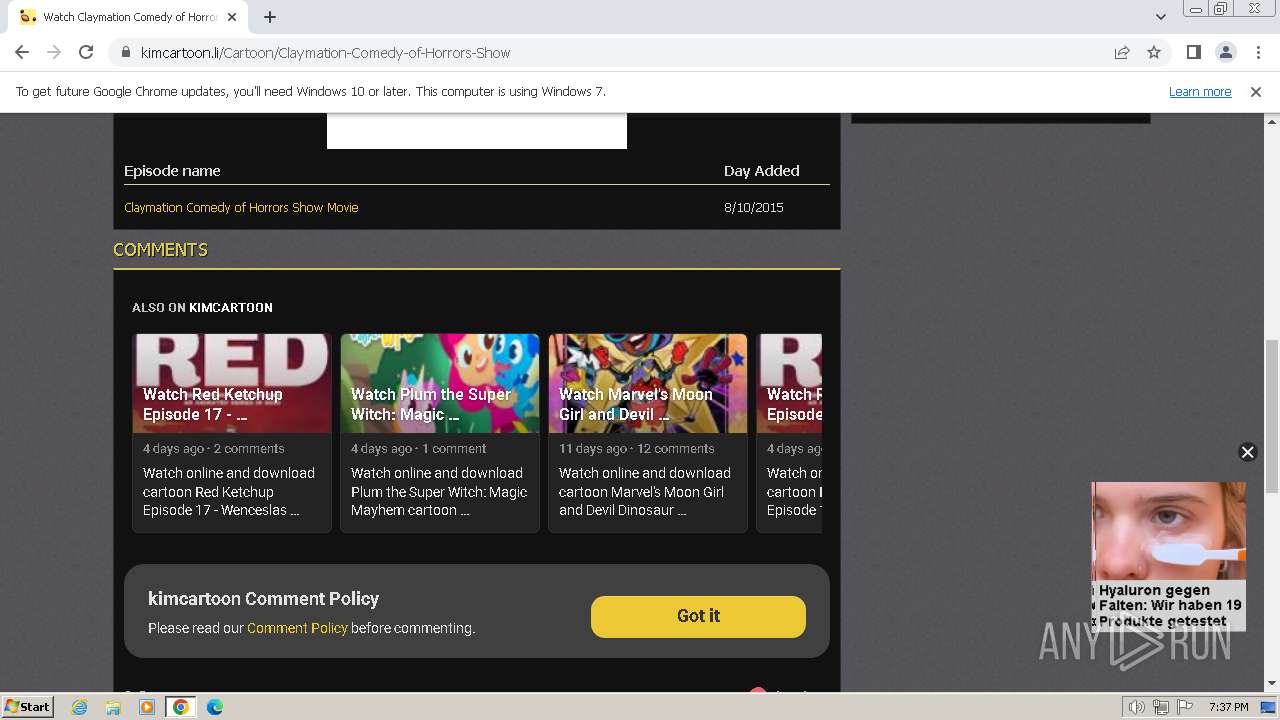Viewport: 1280px width, 720px height.
Task: Close the Claymation Comedy of Horrors tab
Action: click(x=232, y=17)
